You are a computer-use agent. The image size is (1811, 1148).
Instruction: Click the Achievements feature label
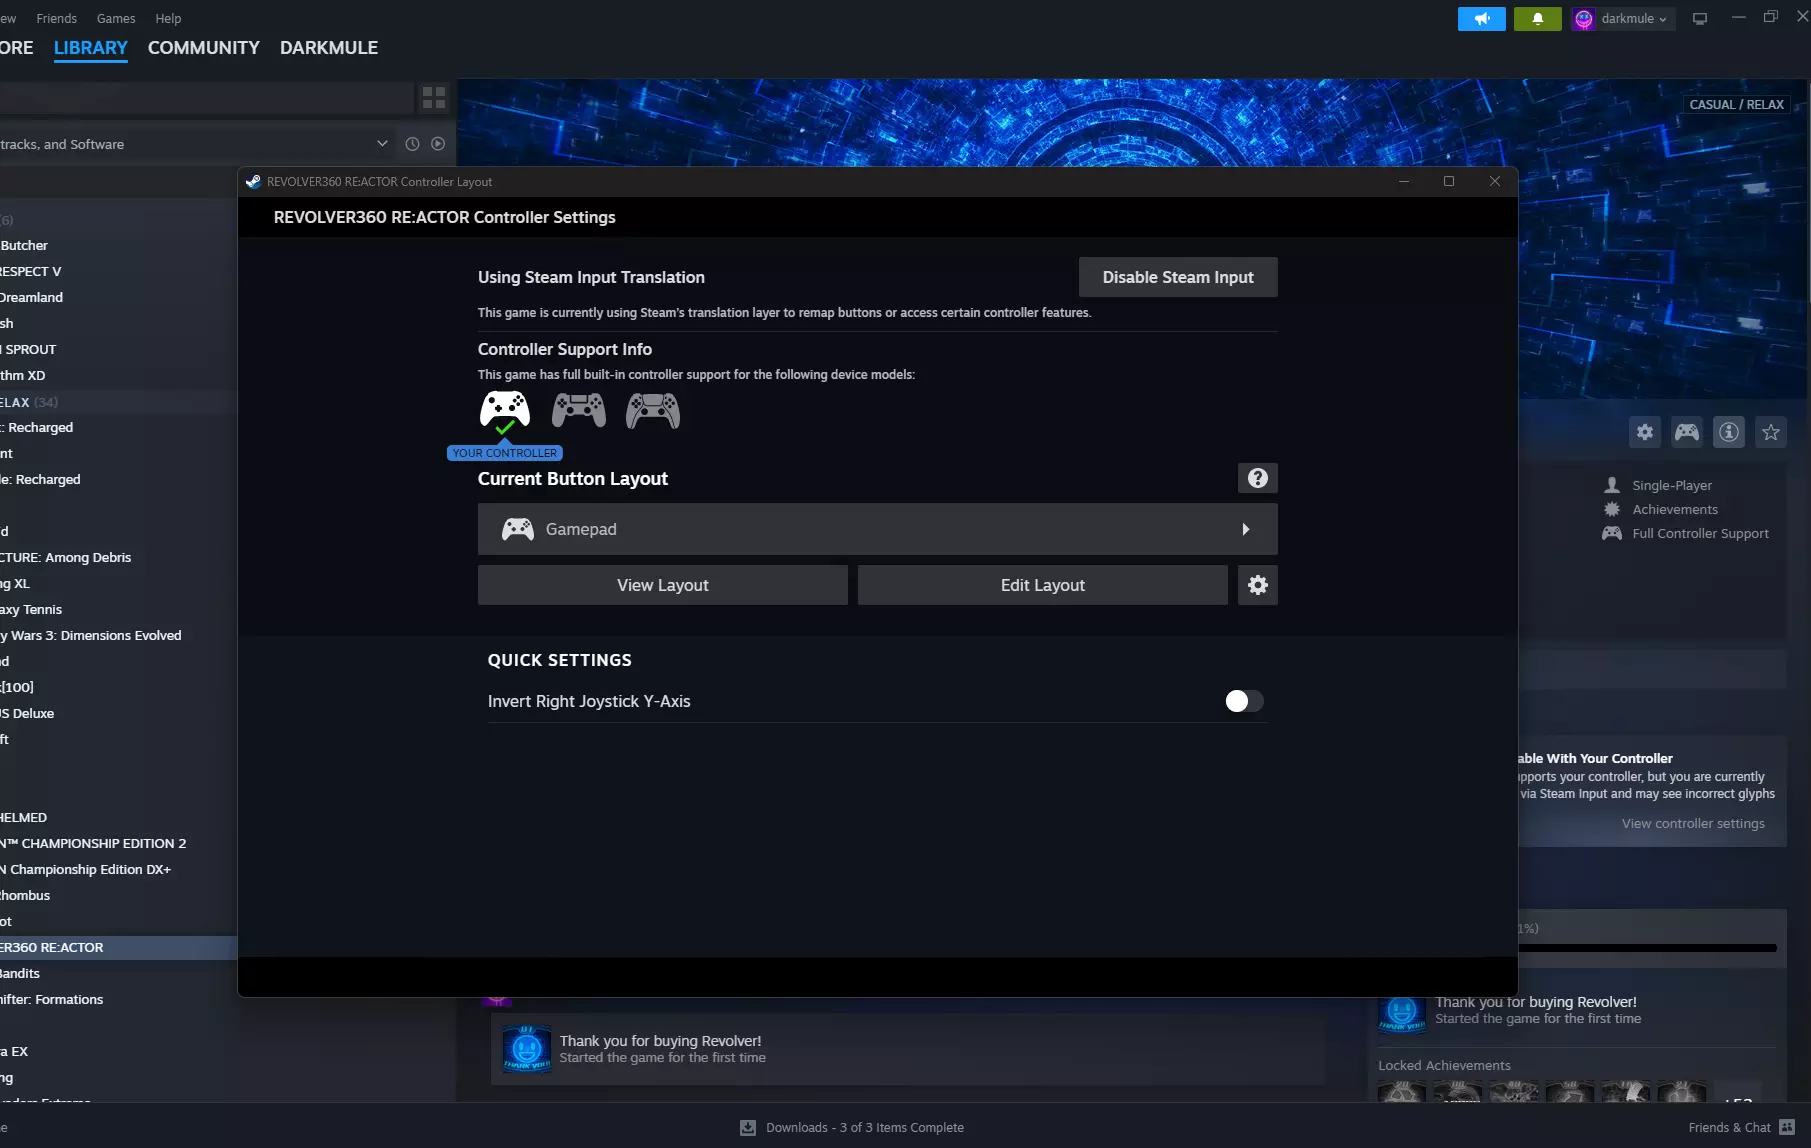click(1675, 510)
